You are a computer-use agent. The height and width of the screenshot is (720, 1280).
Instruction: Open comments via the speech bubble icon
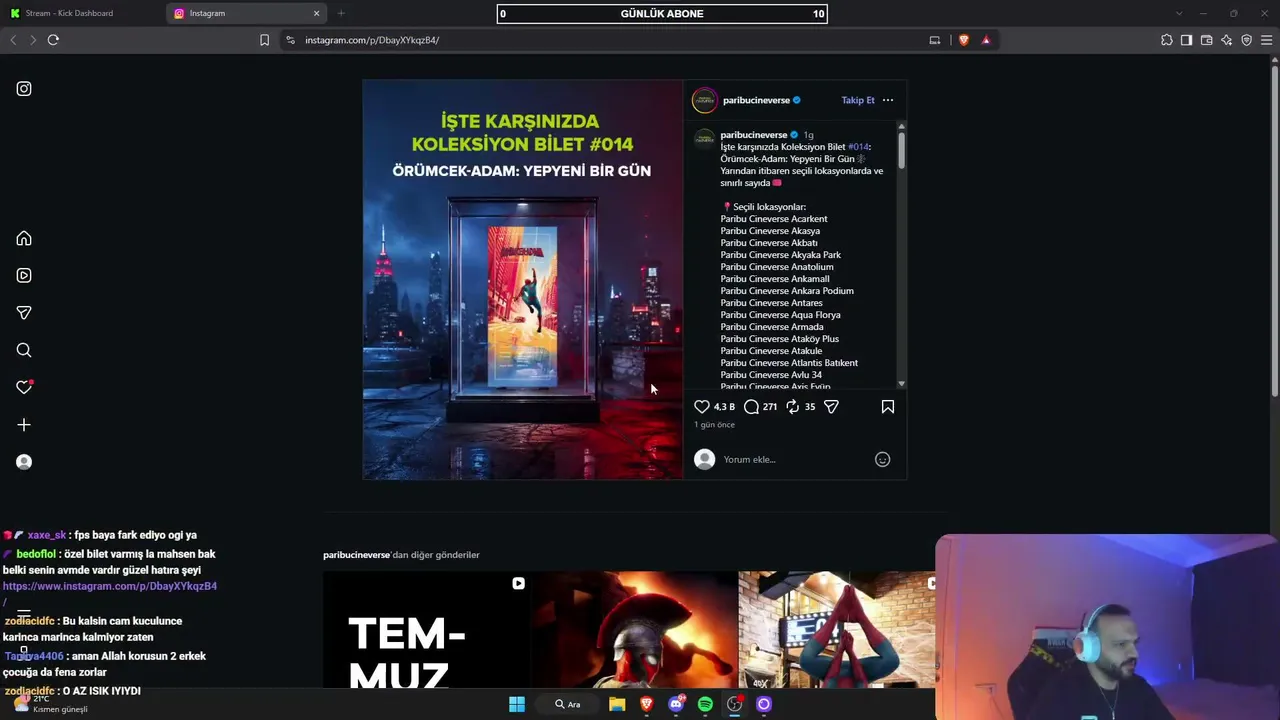[x=752, y=407]
